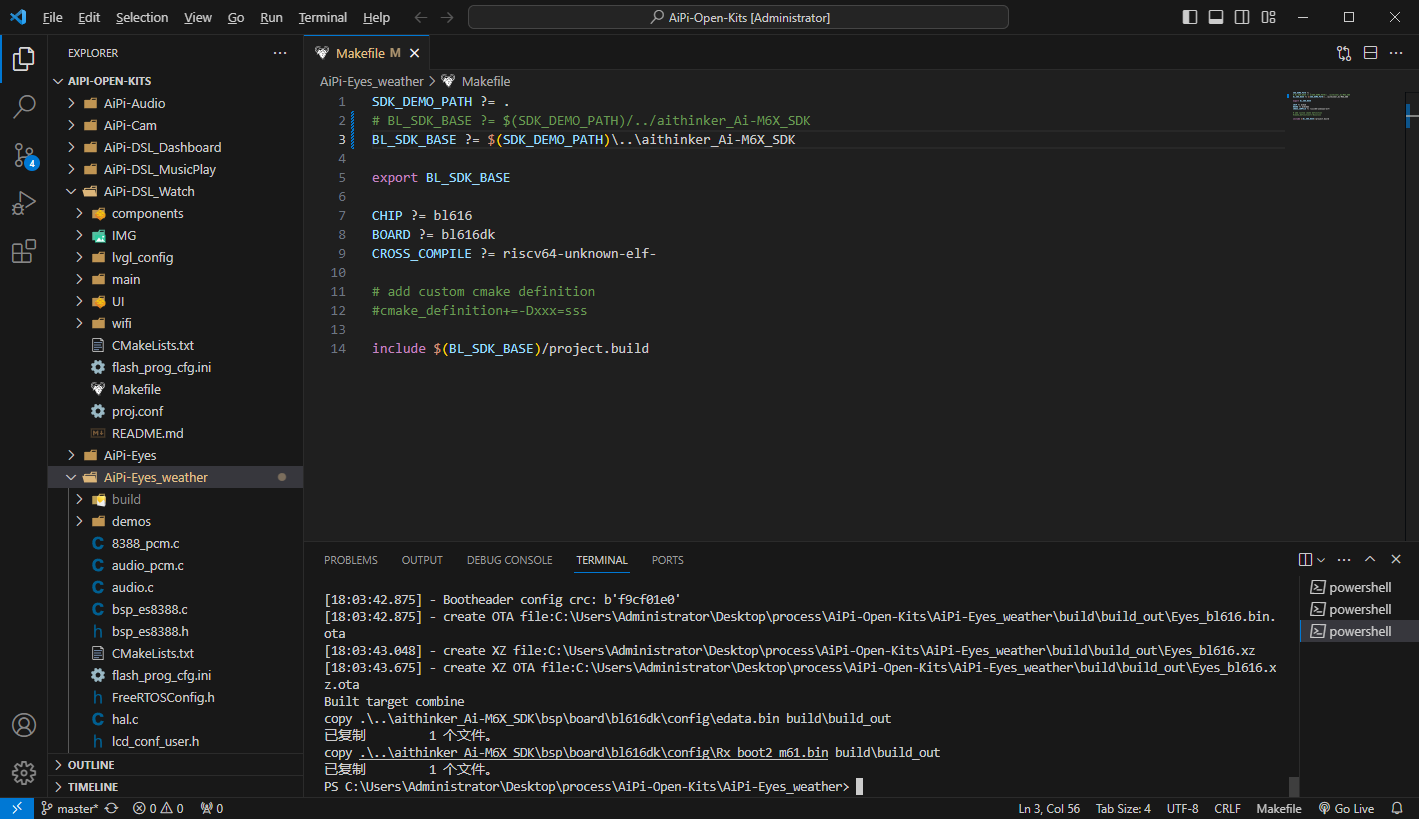Open the Extensions view icon

point(24,252)
